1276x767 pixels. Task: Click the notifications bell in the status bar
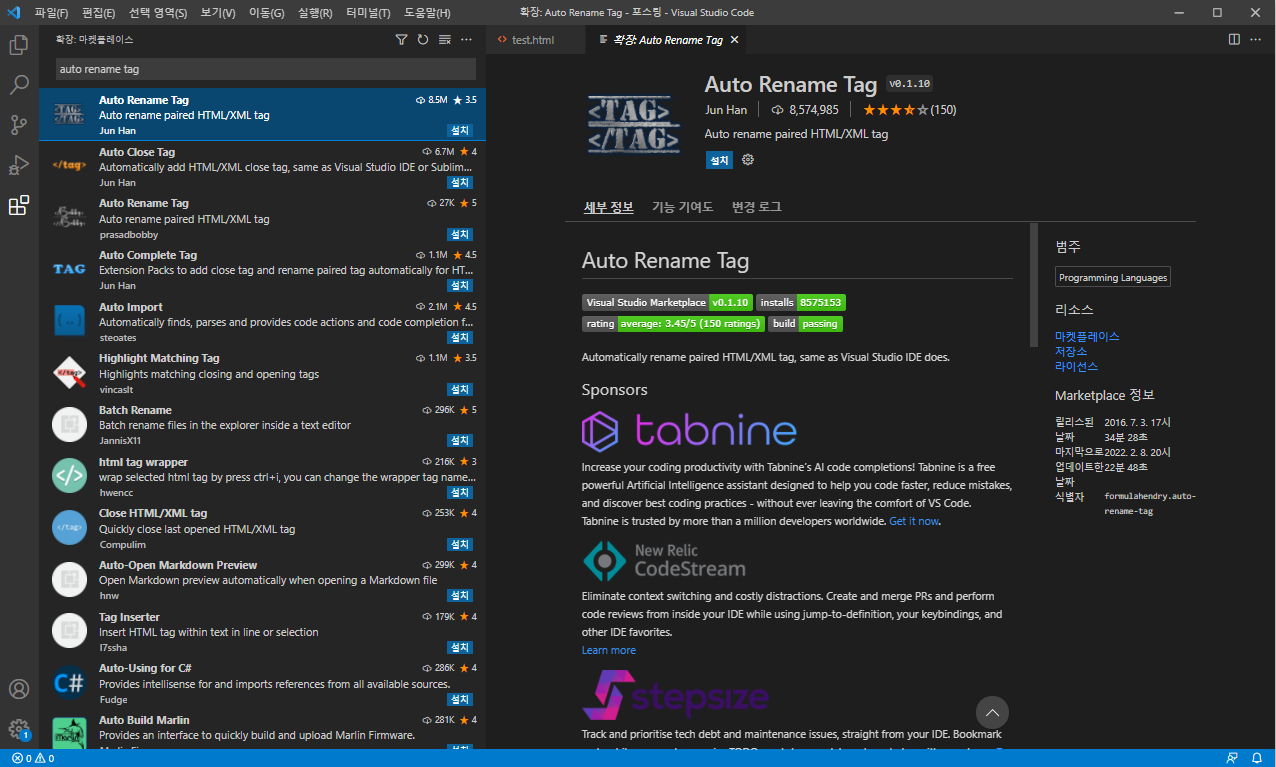pyautogui.click(x=1258, y=757)
